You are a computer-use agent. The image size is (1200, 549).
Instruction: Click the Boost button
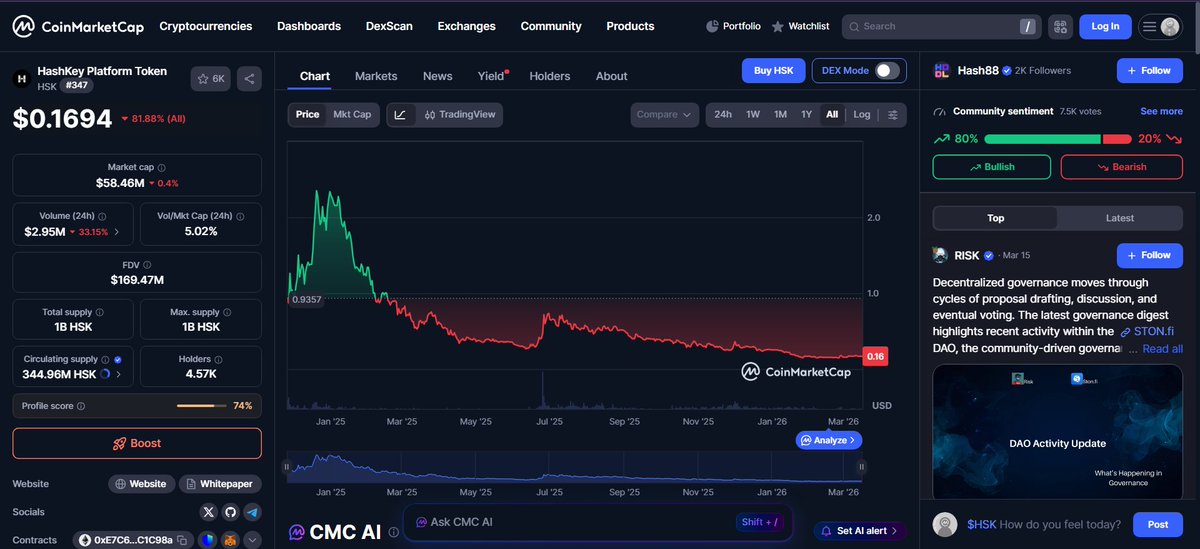tap(137, 443)
